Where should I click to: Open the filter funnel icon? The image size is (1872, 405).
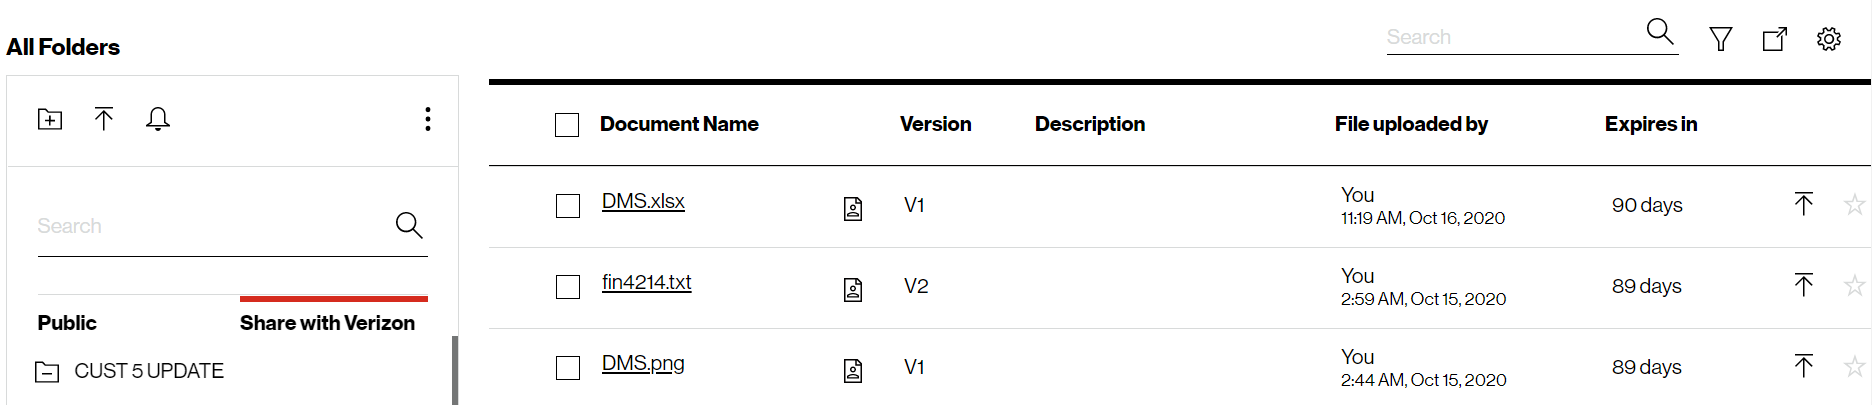point(1720,39)
